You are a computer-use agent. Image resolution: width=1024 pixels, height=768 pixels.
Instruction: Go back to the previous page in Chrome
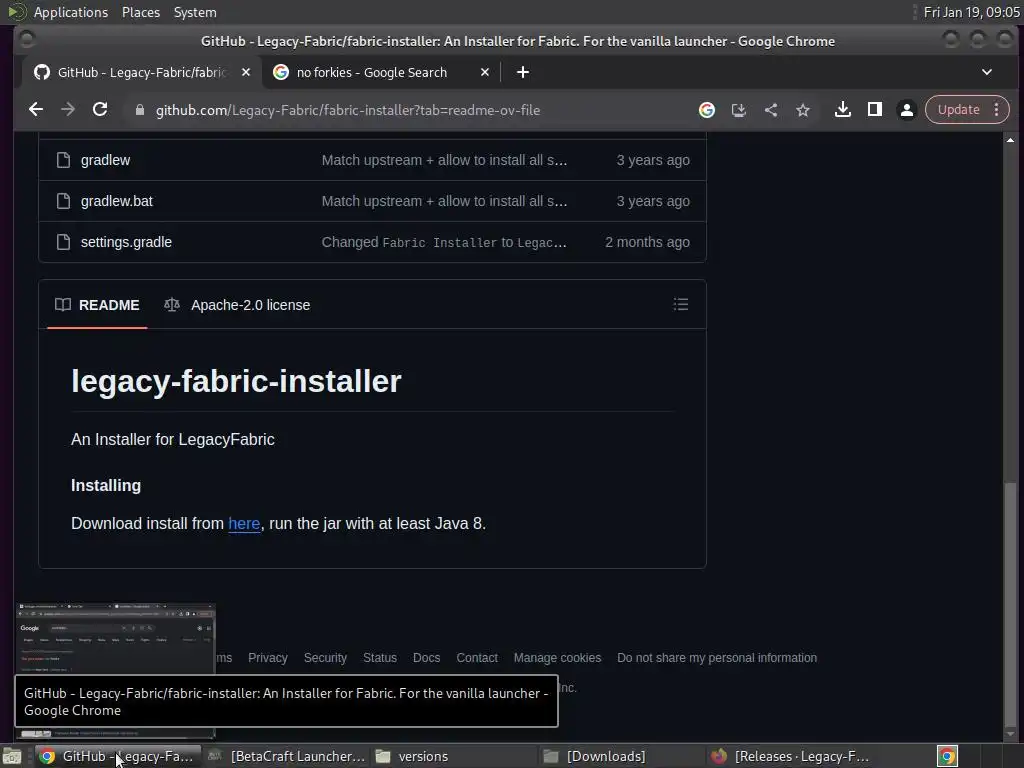36,110
